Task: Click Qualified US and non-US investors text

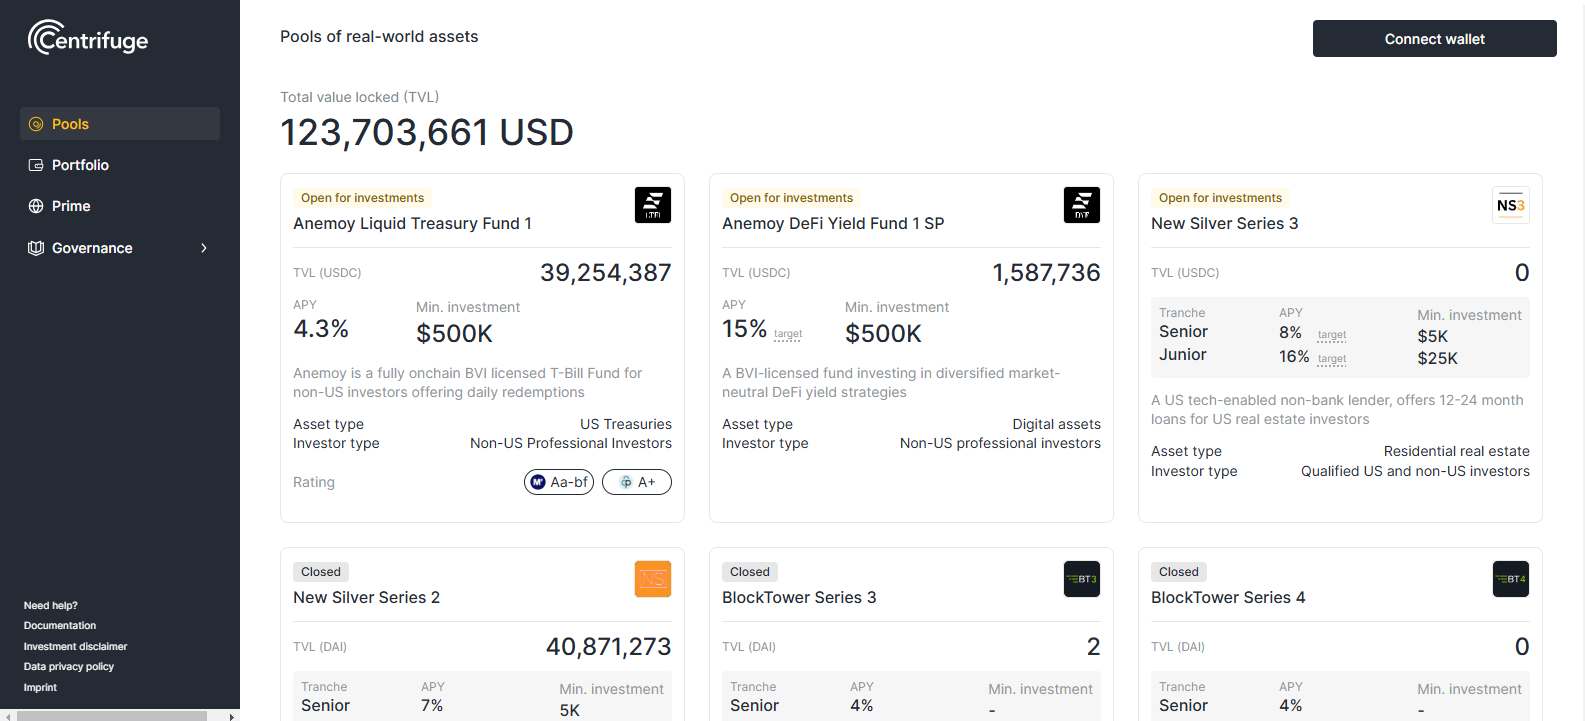Action: pos(1415,471)
